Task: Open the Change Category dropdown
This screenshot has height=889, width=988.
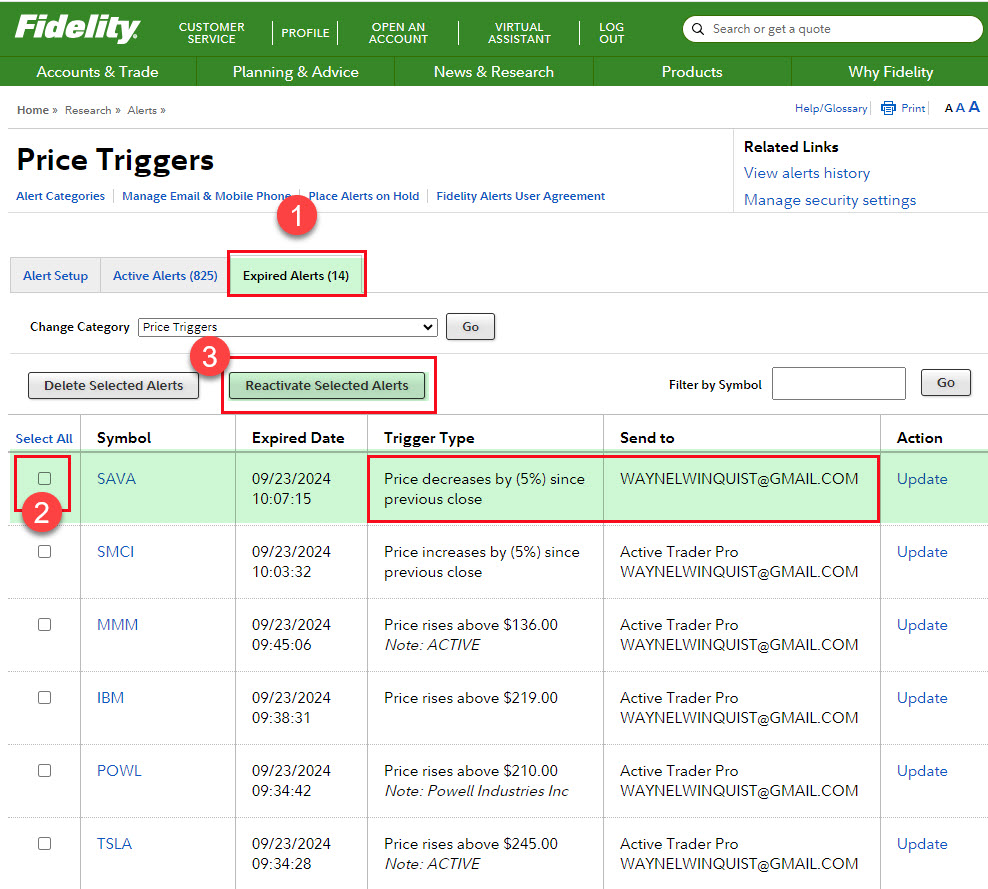Action: click(x=288, y=327)
